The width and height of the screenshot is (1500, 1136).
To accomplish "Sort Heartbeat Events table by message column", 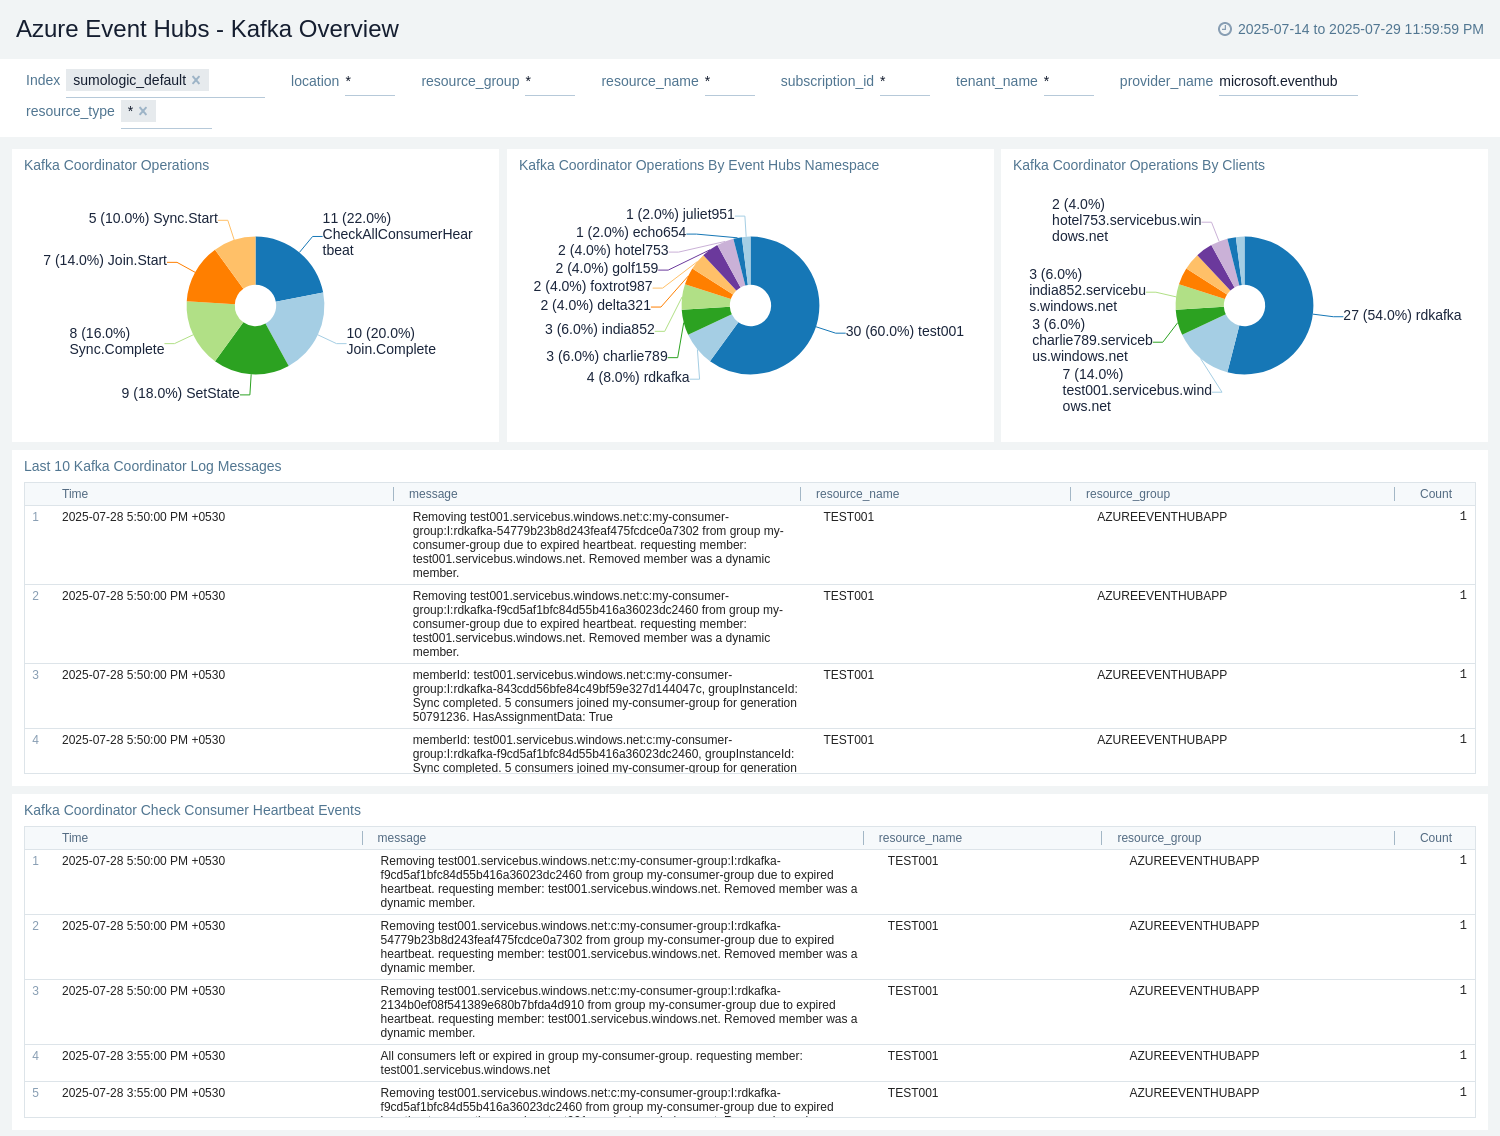I will 402,838.
